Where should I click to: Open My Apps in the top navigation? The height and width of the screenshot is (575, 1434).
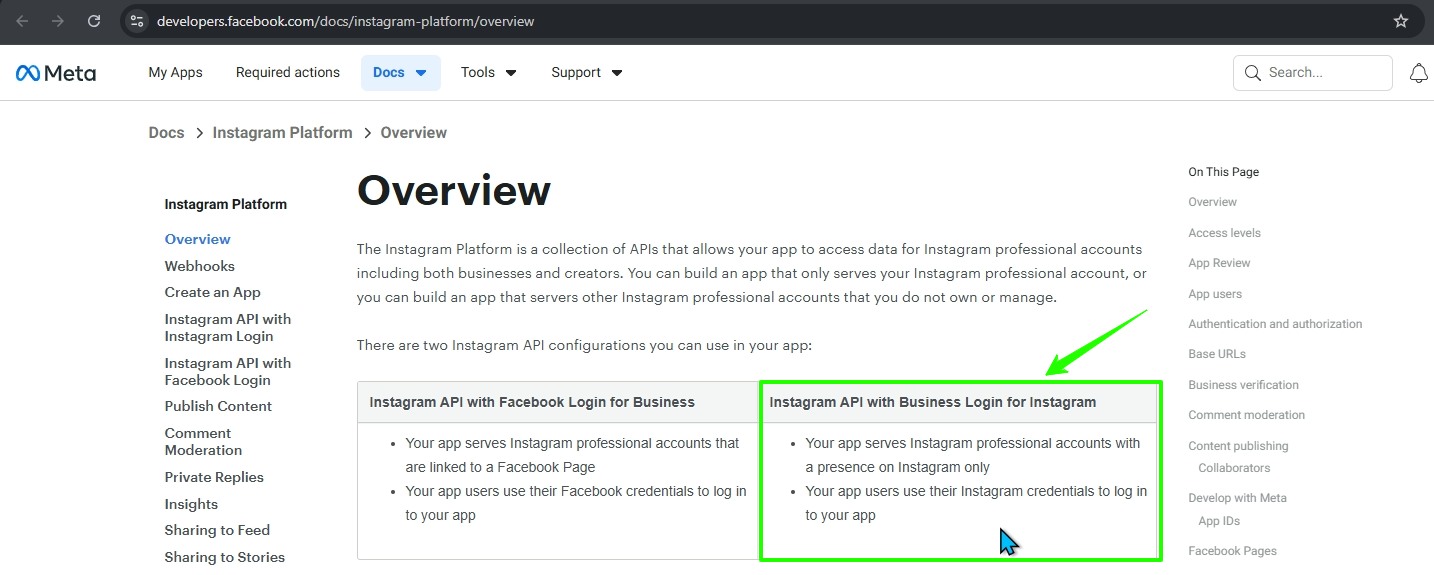[x=175, y=73]
